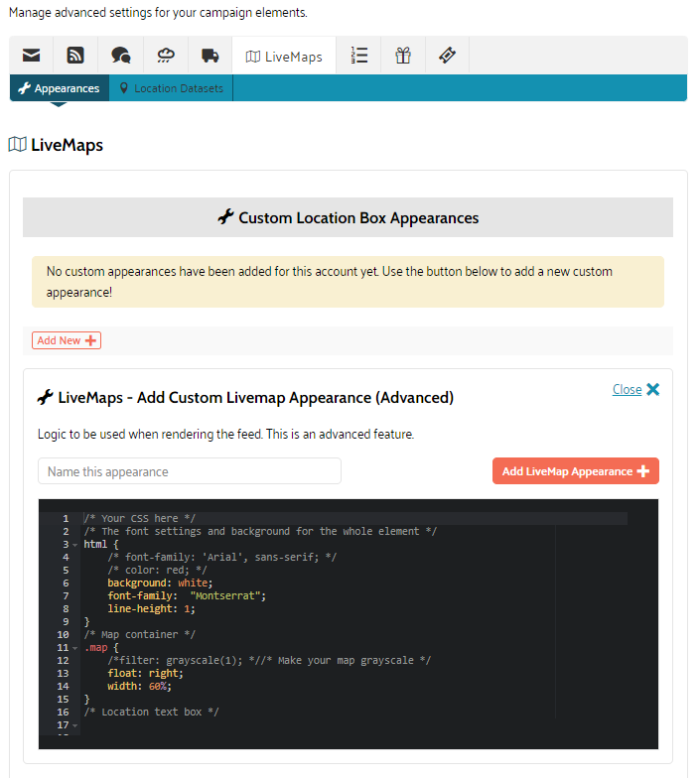The width and height of the screenshot is (700, 778).
Task: Open the weather cloud tab
Action: coord(165,56)
